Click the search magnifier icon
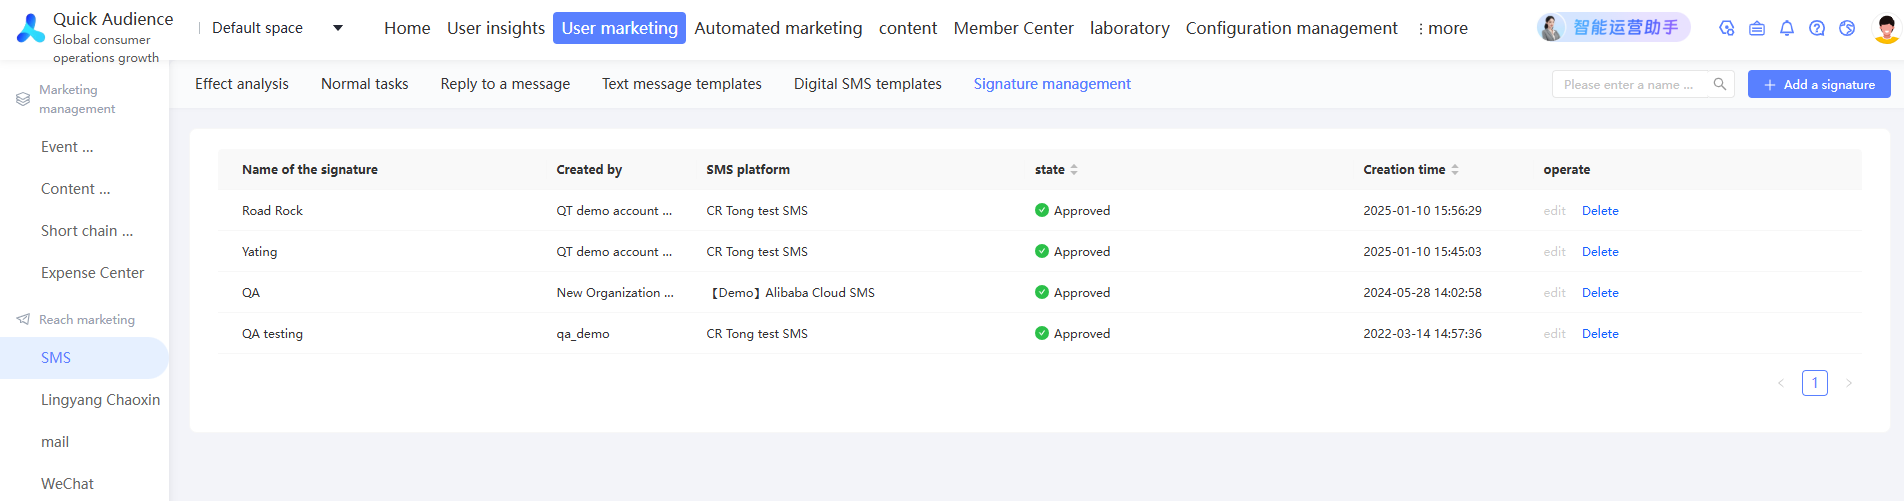 point(1720,84)
